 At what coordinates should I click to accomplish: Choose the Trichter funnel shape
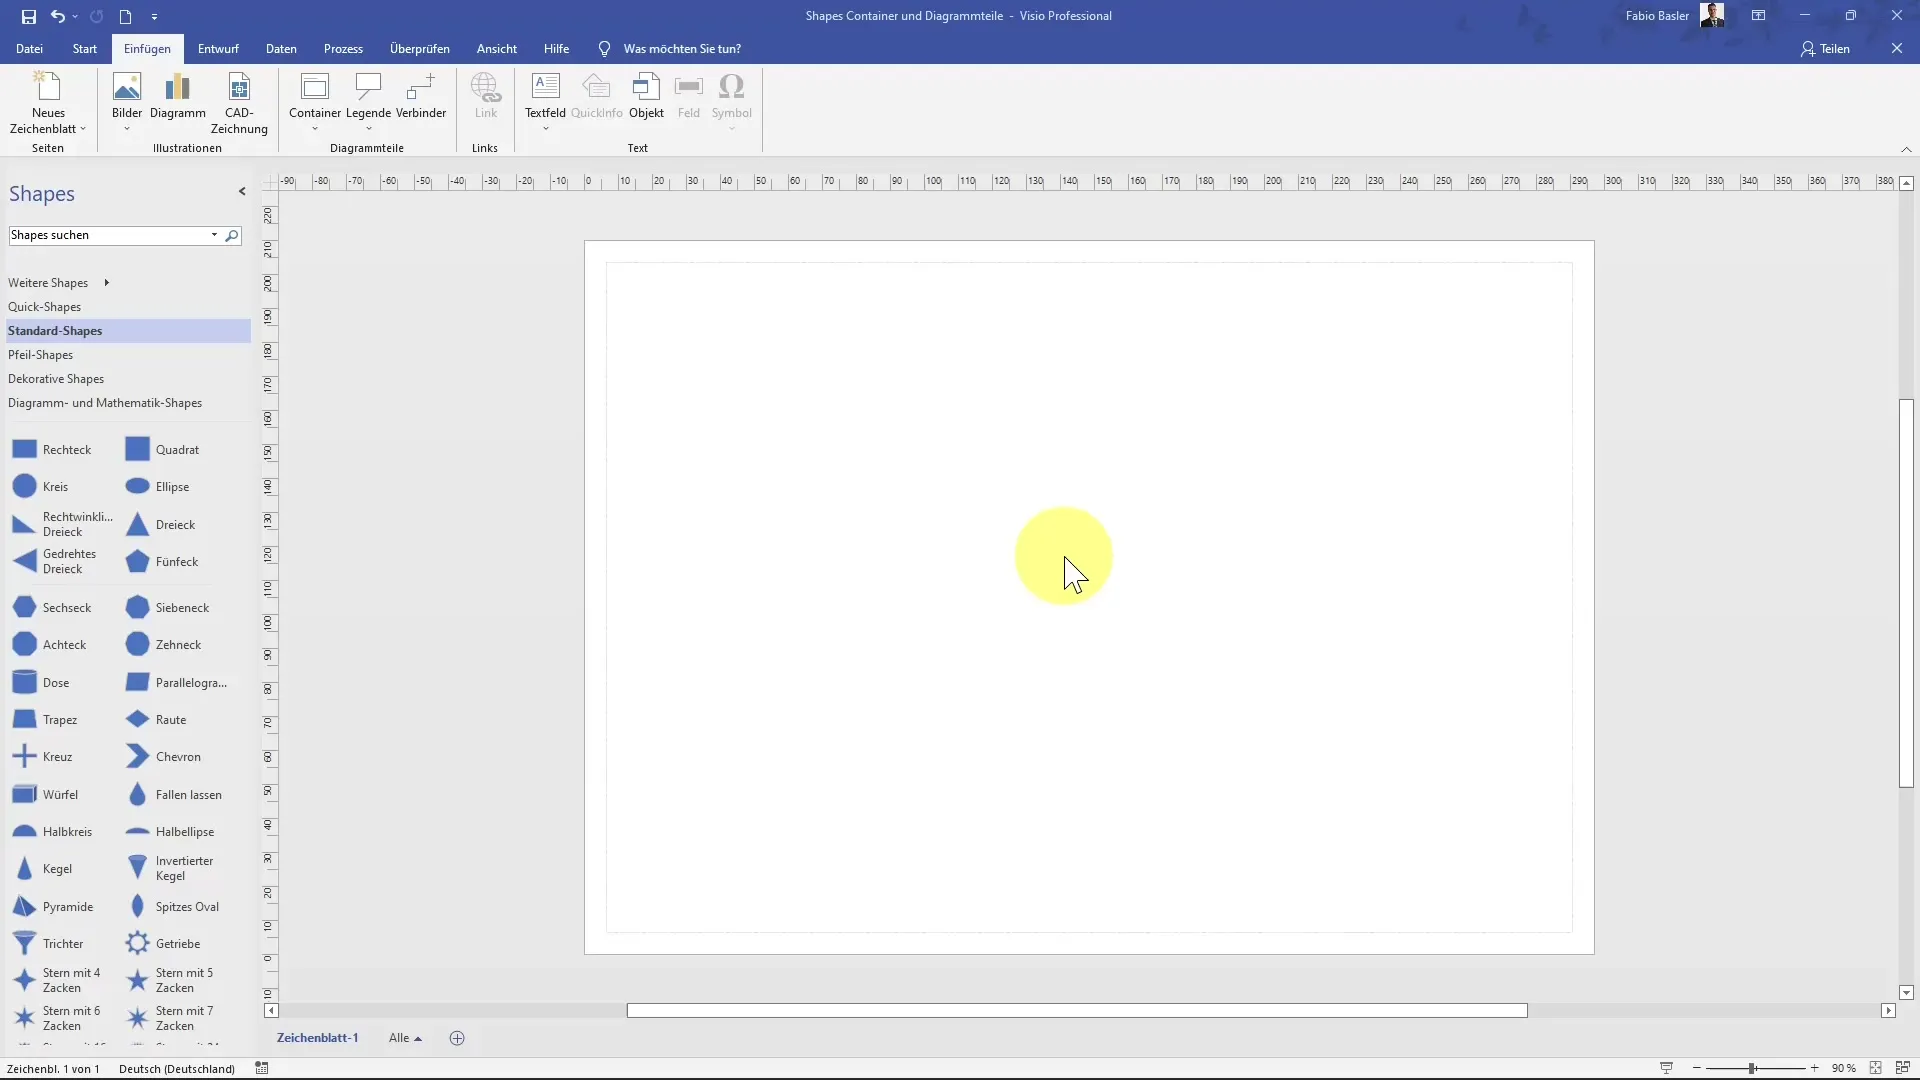(48, 944)
